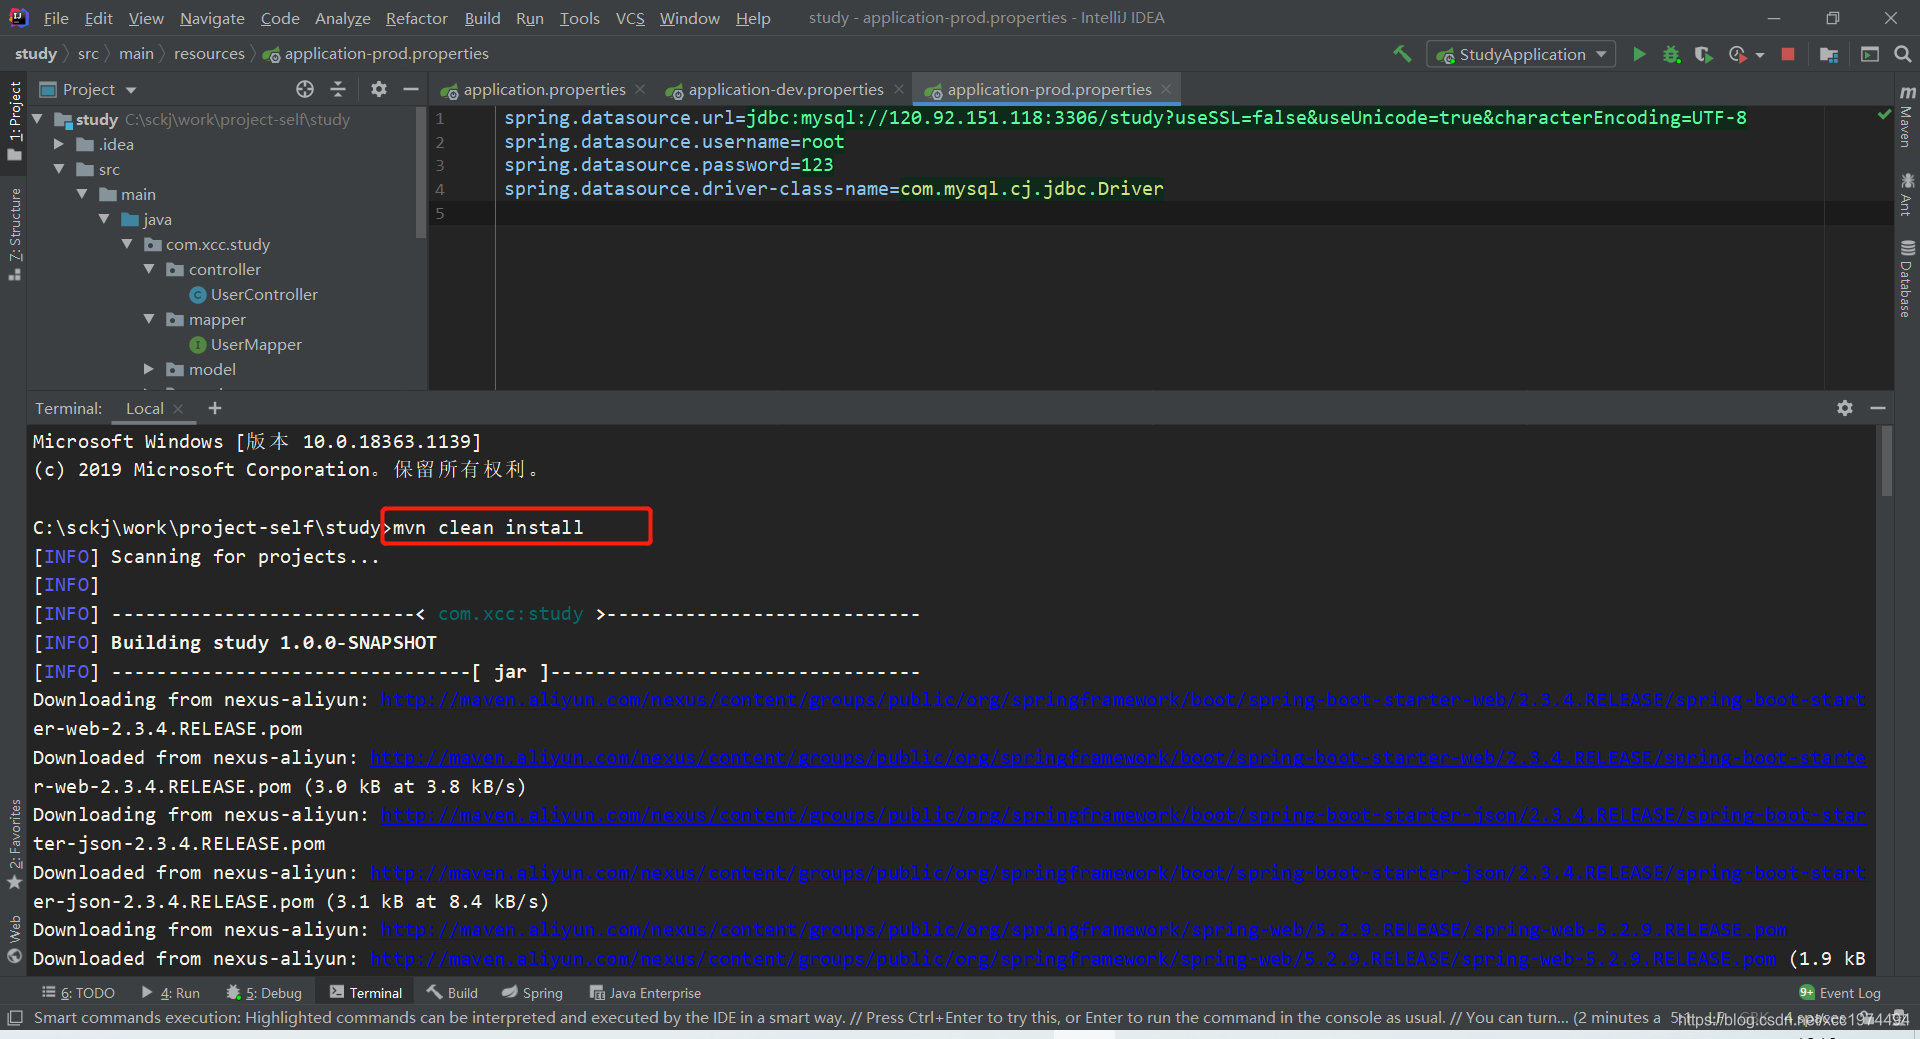Stop the running process red square
The width and height of the screenshot is (1920, 1039).
[x=1788, y=54]
